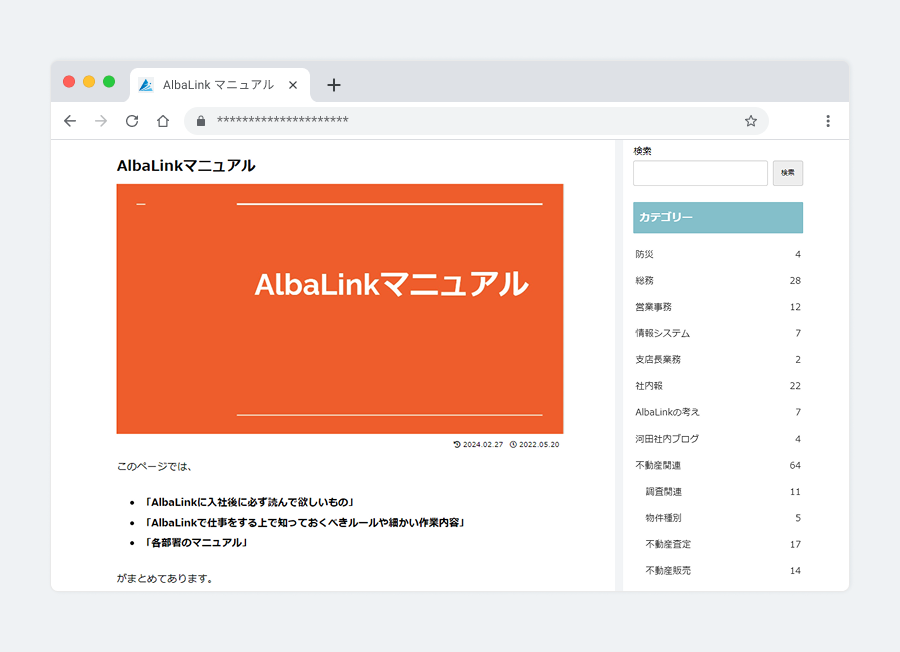Click the sidebar search text box
The image size is (900, 652).
tap(700, 173)
